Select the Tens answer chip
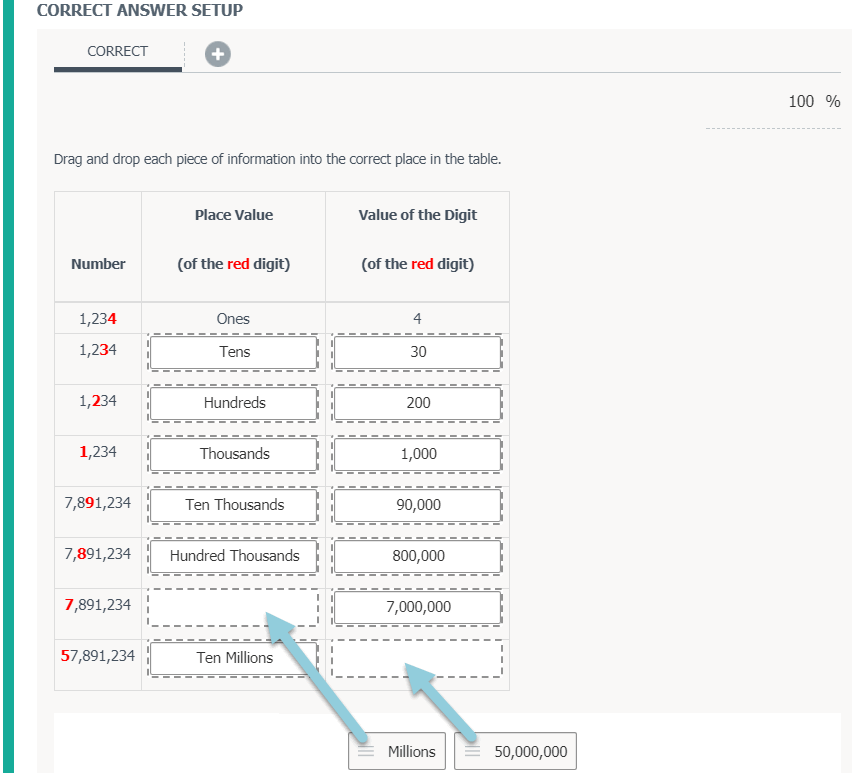The width and height of the screenshot is (852, 773). pyautogui.click(x=234, y=352)
